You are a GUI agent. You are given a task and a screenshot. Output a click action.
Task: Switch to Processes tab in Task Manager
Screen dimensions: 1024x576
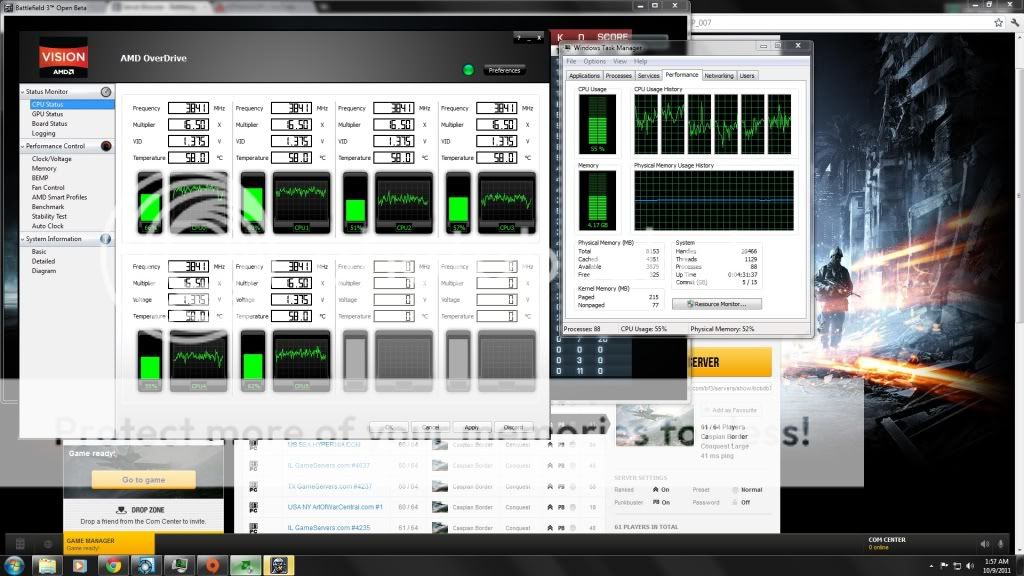pos(618,76)
